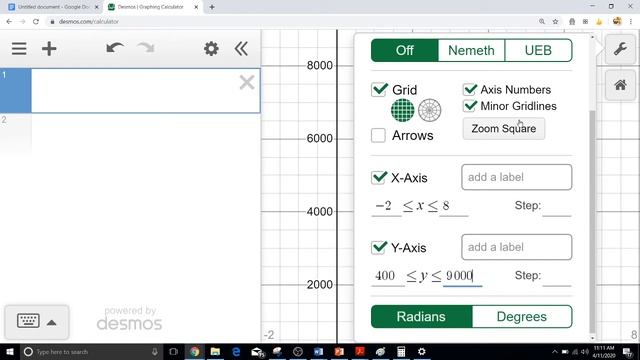Click the X-Axis Step field
The height and width of the screenshot is (360, 640).
(557, 207)
